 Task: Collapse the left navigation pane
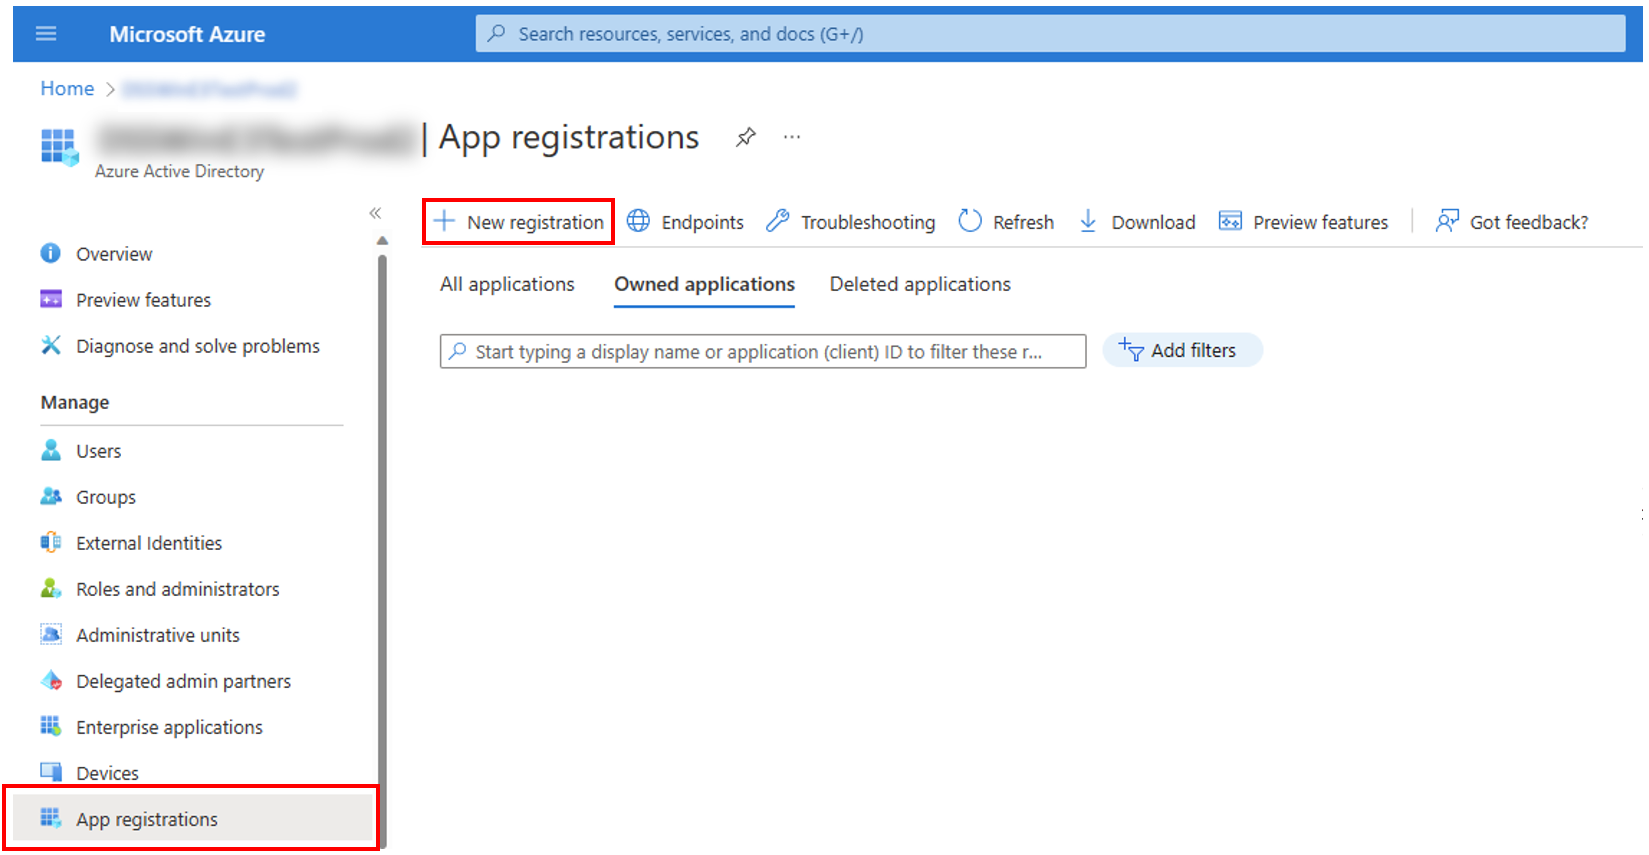click(x=375, y=213)
